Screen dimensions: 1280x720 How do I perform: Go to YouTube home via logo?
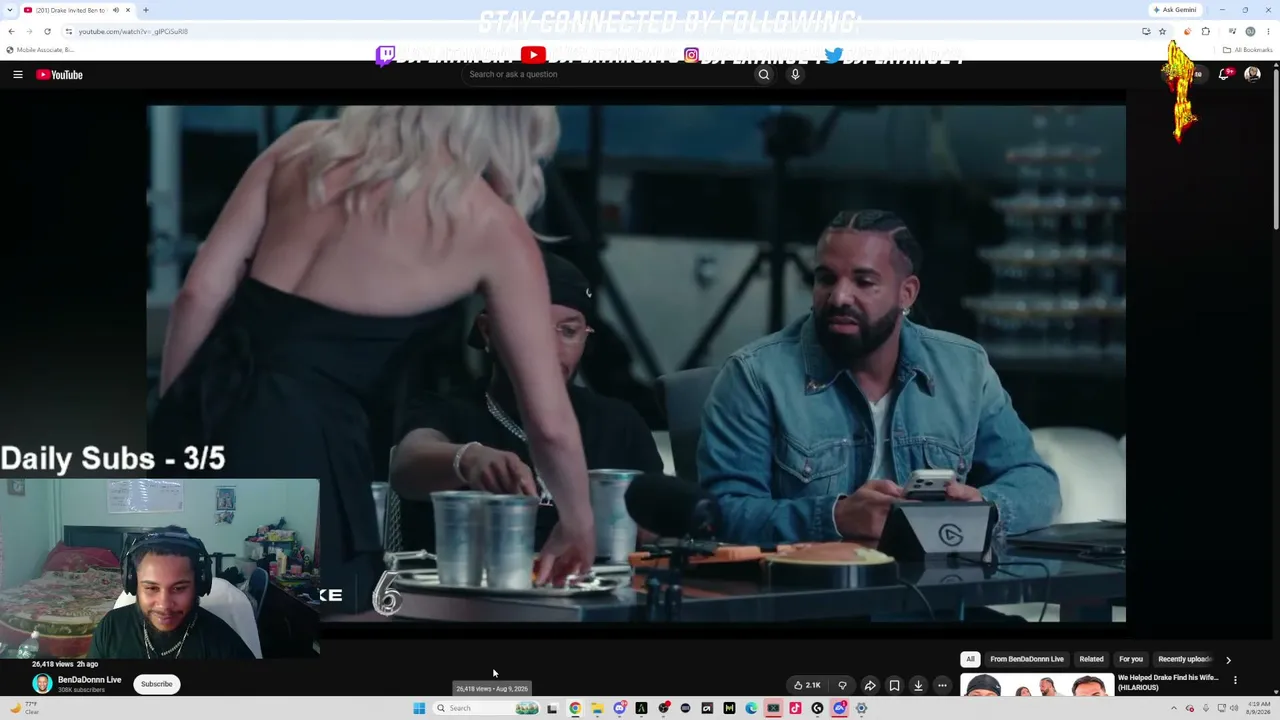click(x=59, y=74)
